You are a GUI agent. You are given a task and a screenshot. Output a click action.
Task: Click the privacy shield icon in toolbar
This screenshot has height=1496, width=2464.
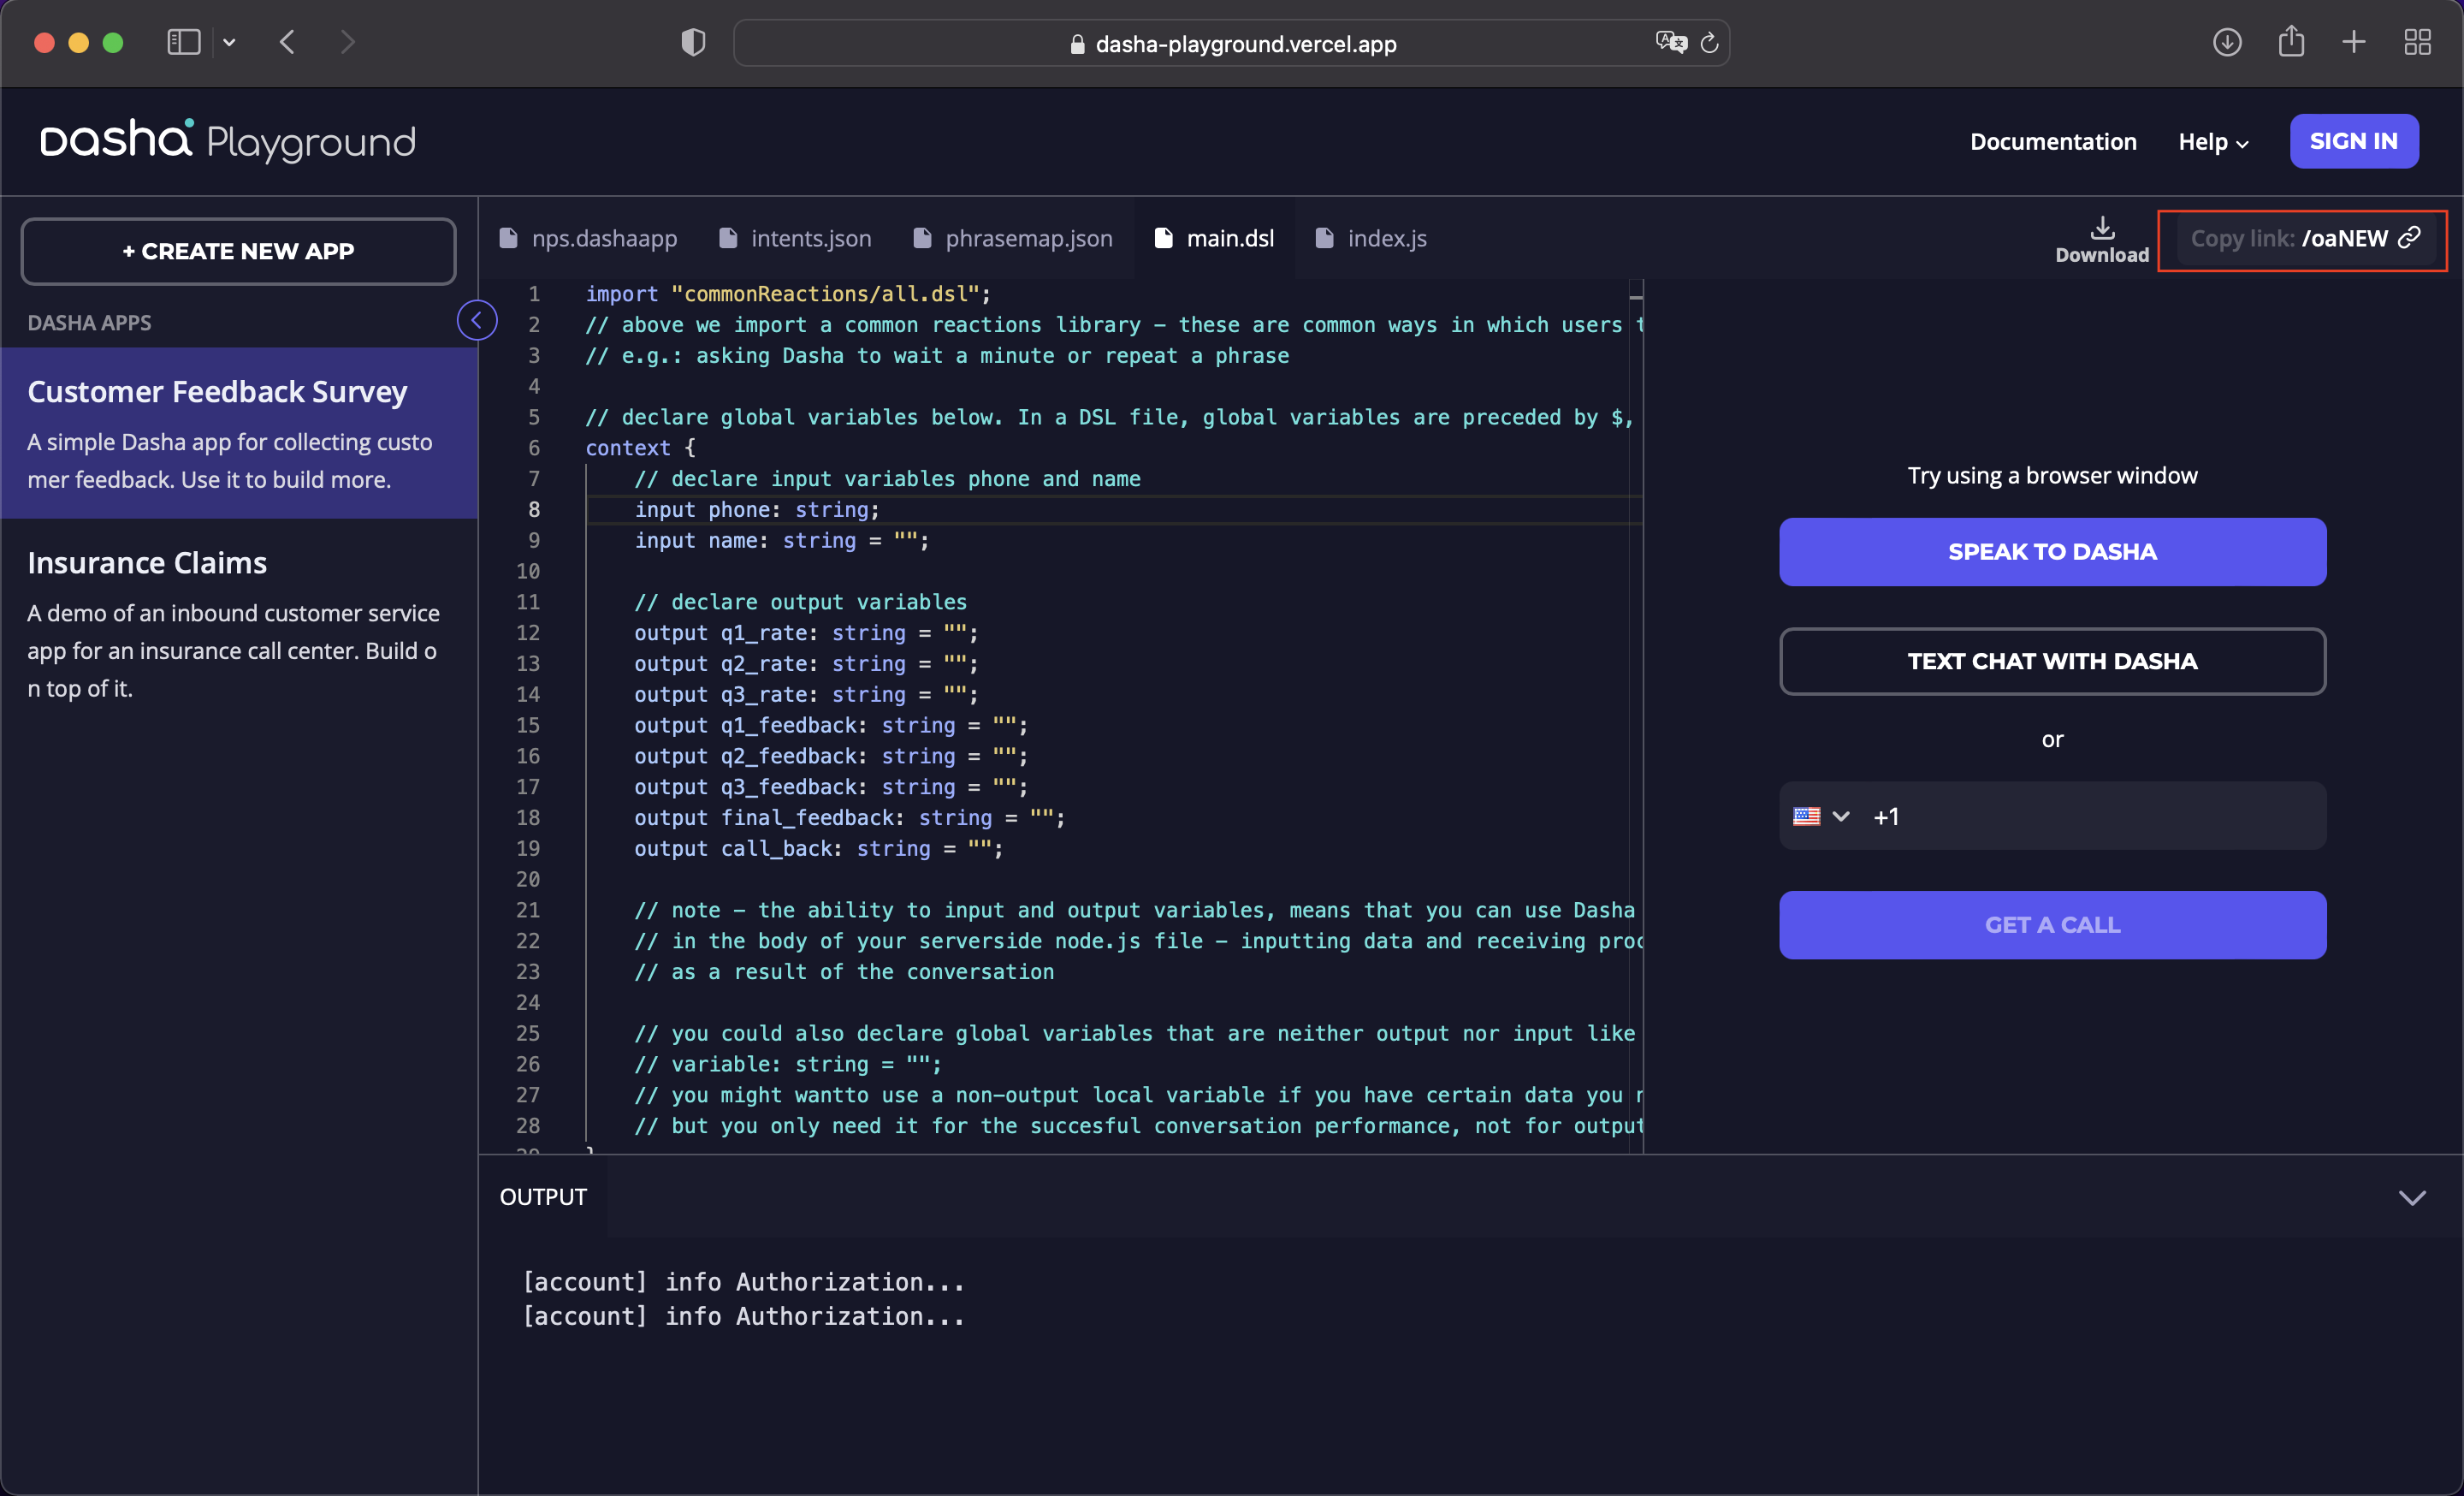[693, 42]
